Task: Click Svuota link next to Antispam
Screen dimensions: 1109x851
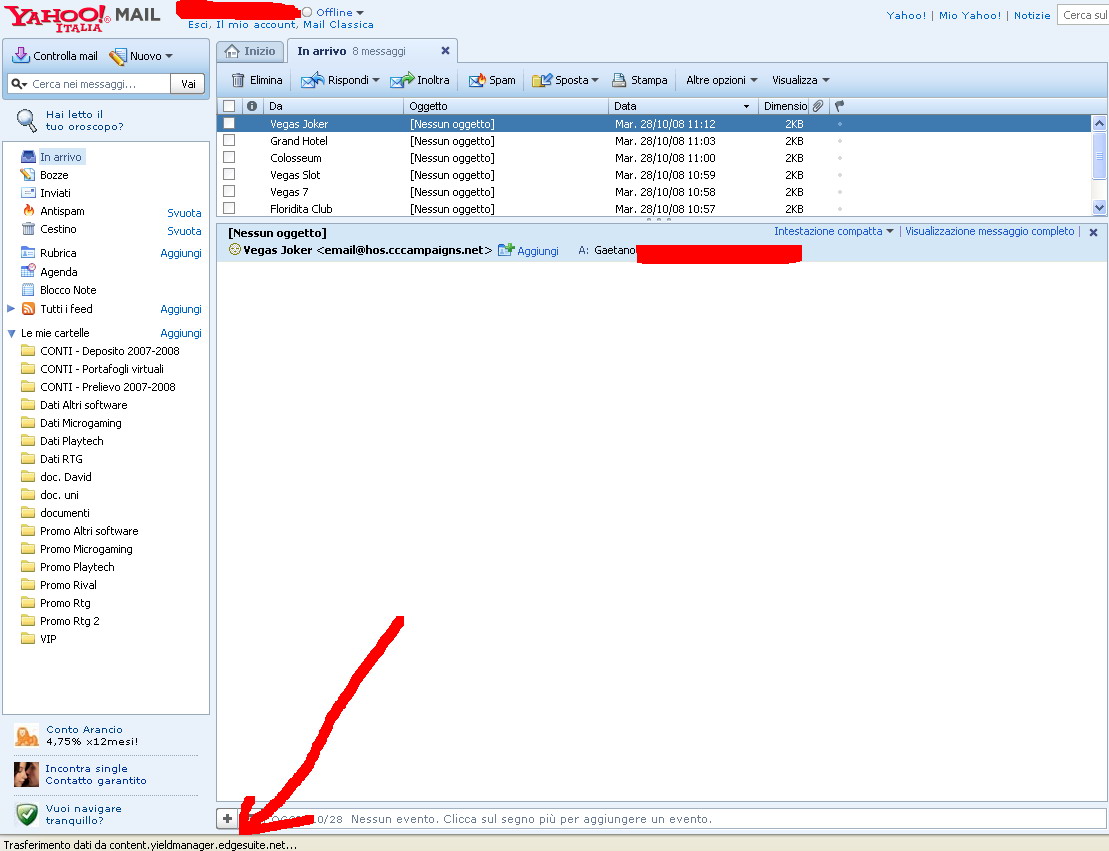Action: point(184,213)
